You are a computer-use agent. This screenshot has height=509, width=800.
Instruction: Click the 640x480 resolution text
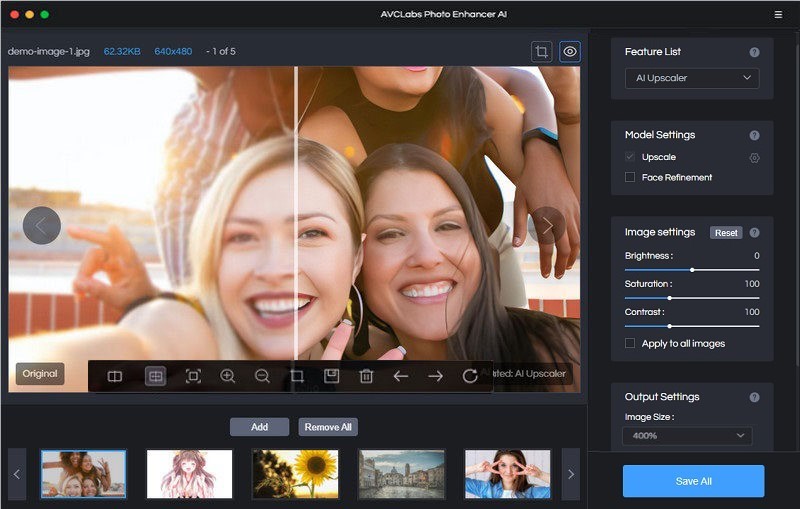tap(173, 52)
